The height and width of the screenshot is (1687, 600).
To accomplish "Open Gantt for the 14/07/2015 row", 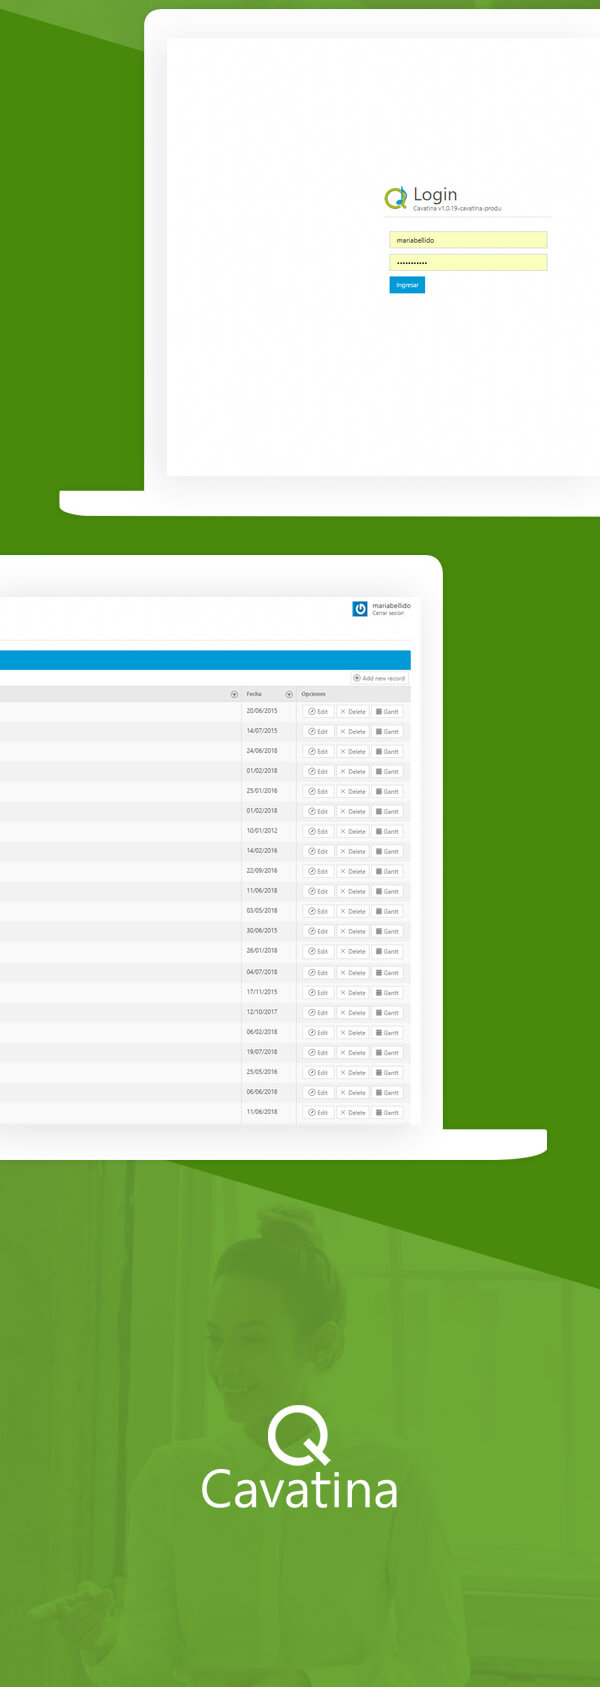I will click(388, 732).
